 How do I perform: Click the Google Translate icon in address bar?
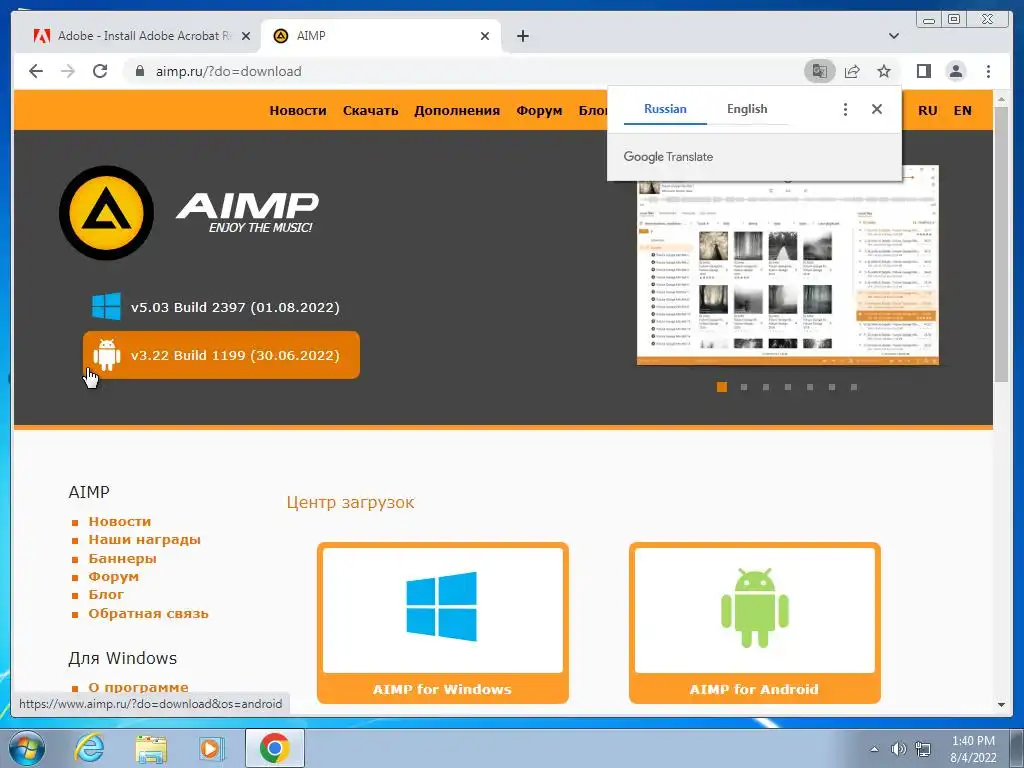click(820, 71)
